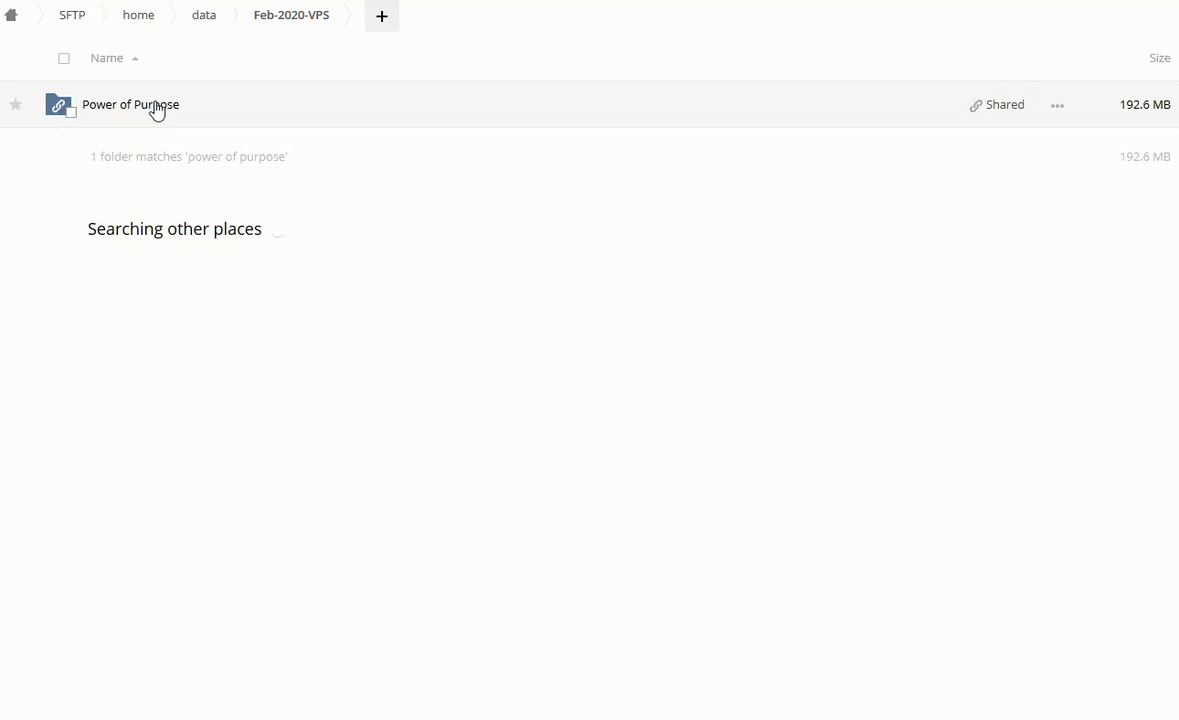Click the plus button after the breadcrumb
Image resolution: width=1179 pixels, height=720 pixels.
coord(381,16)
